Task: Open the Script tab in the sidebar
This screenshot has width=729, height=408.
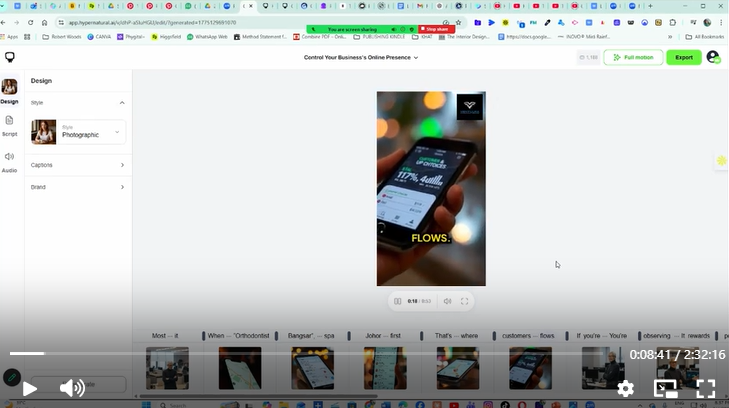Action: pos(9,126)
